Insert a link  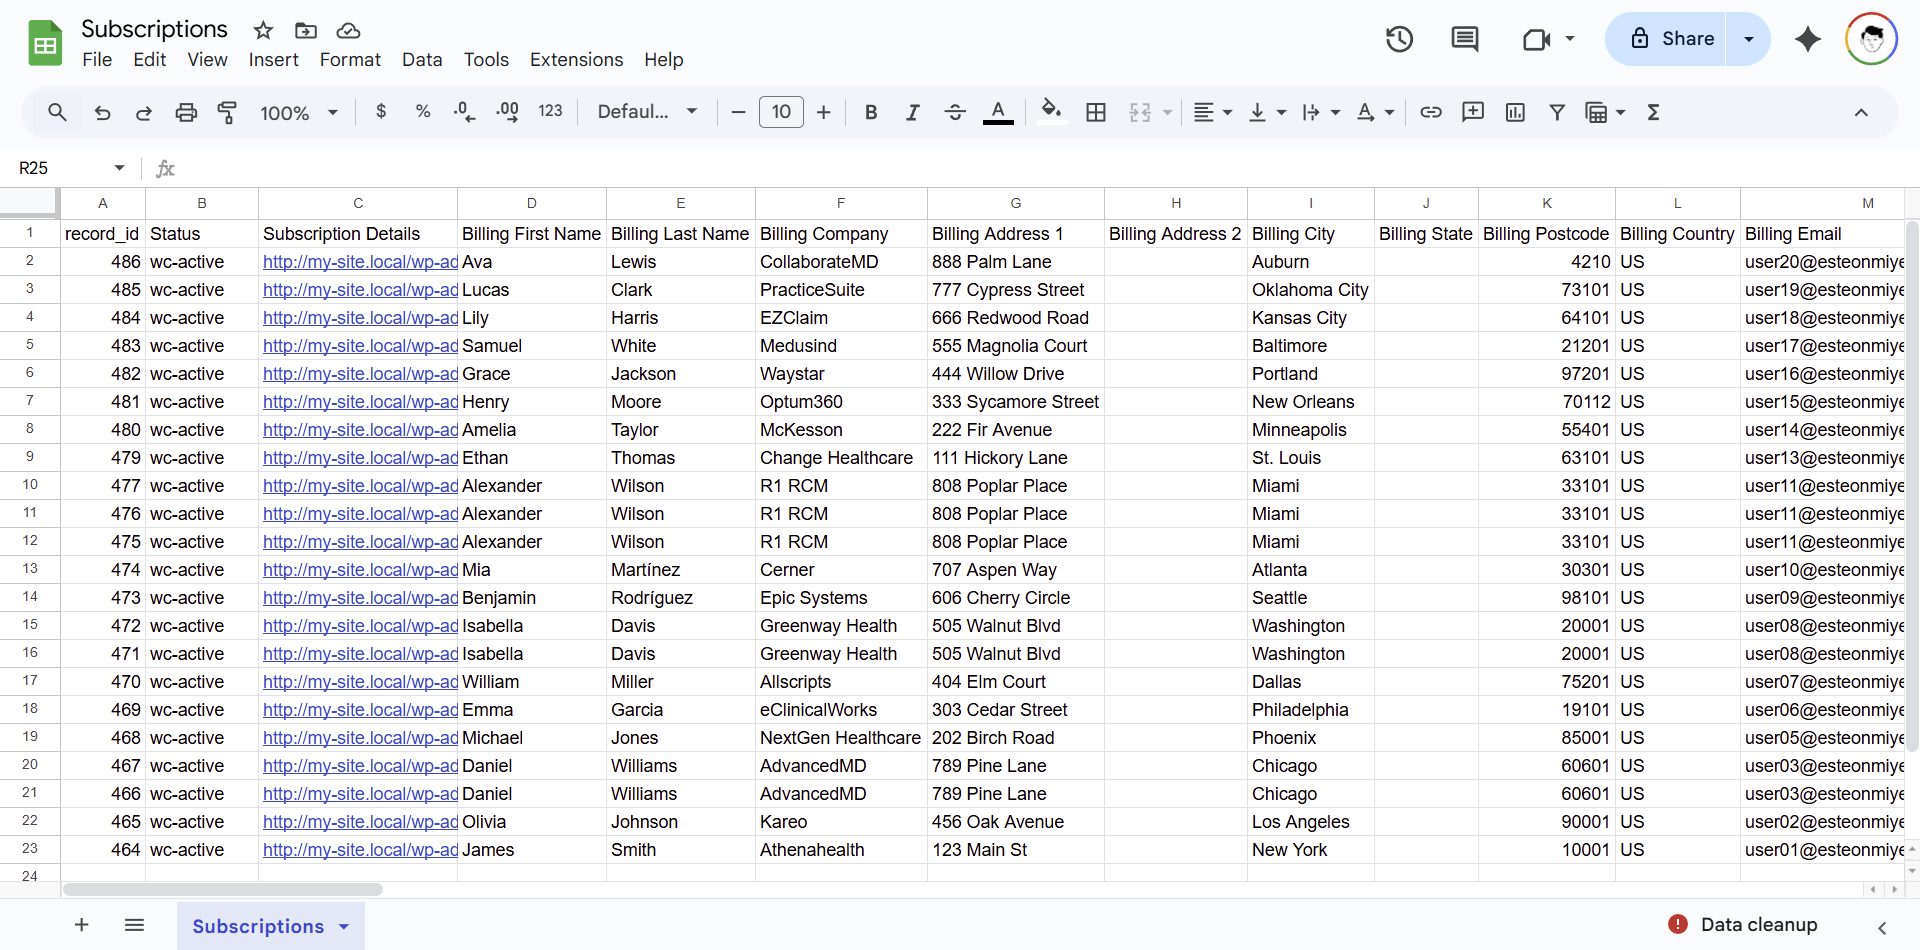pos(1431,112)
